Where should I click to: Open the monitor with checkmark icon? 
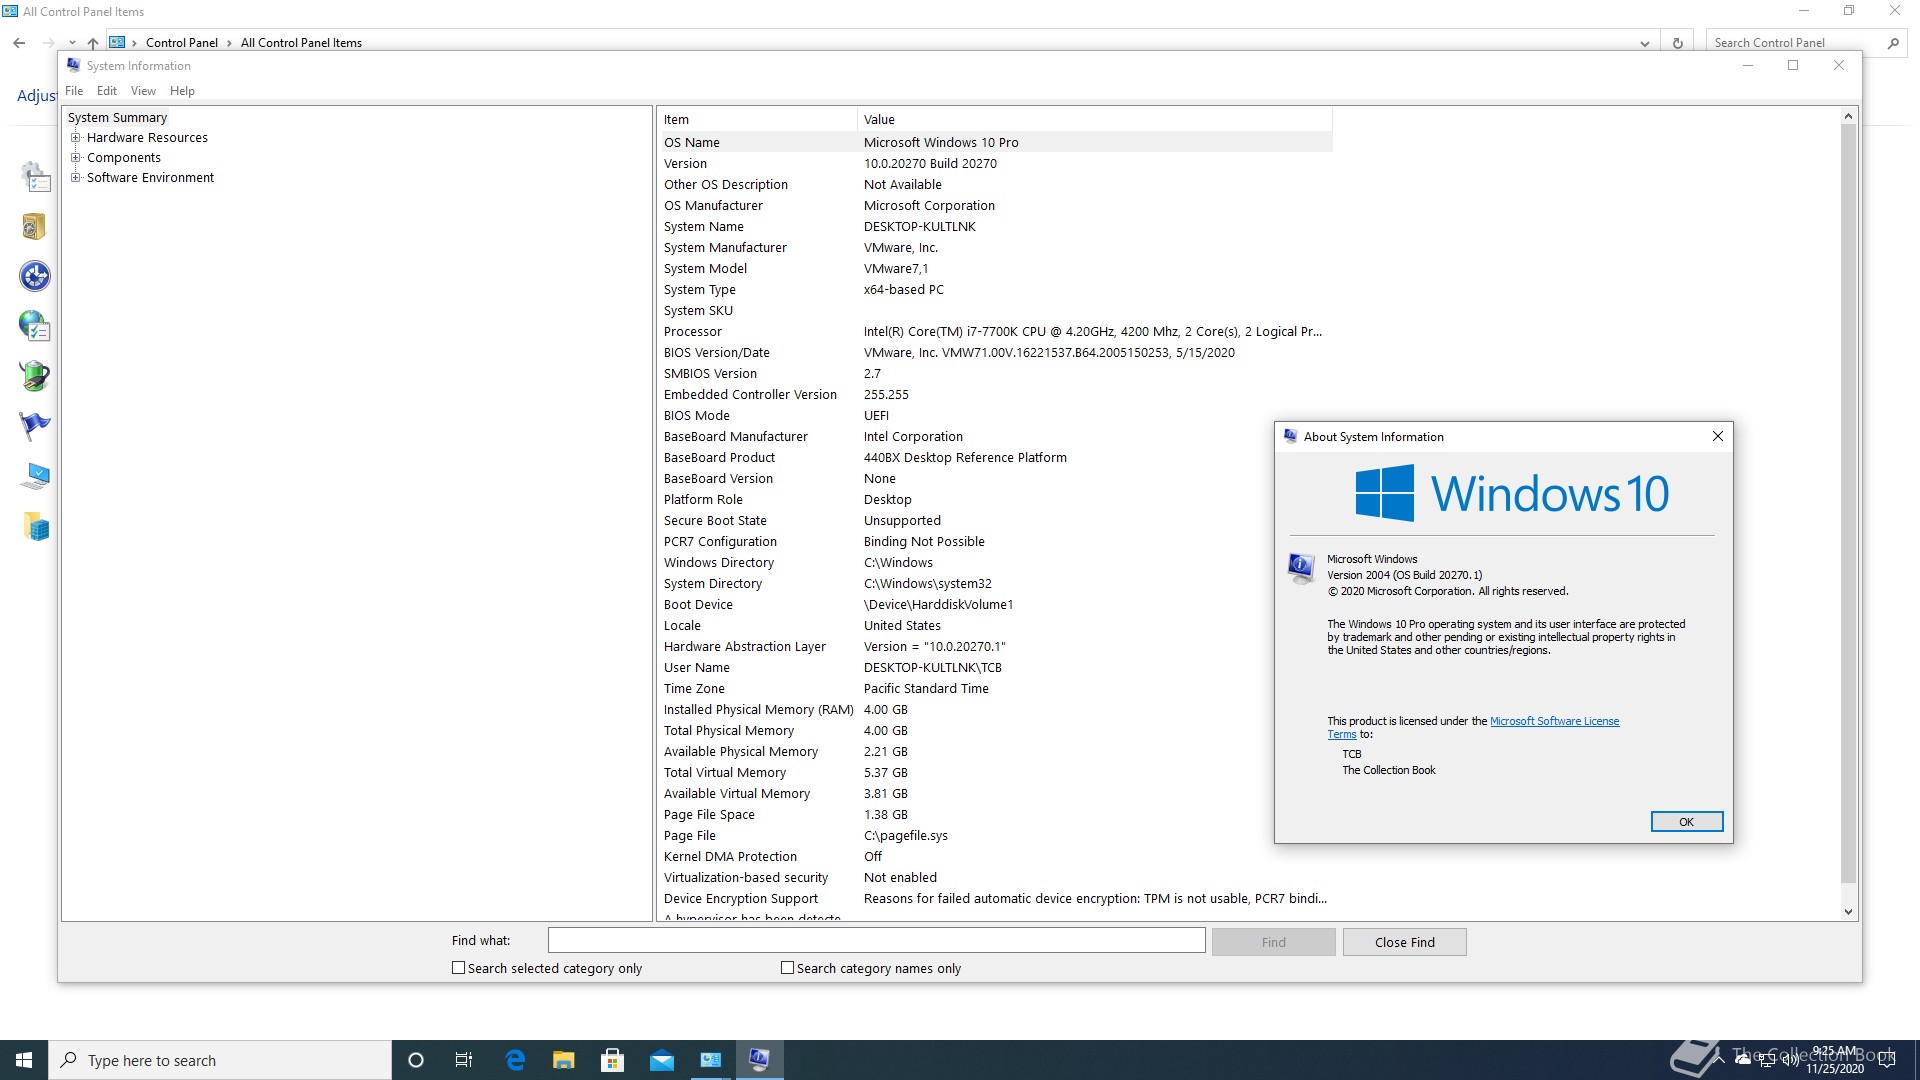[35, 476]
